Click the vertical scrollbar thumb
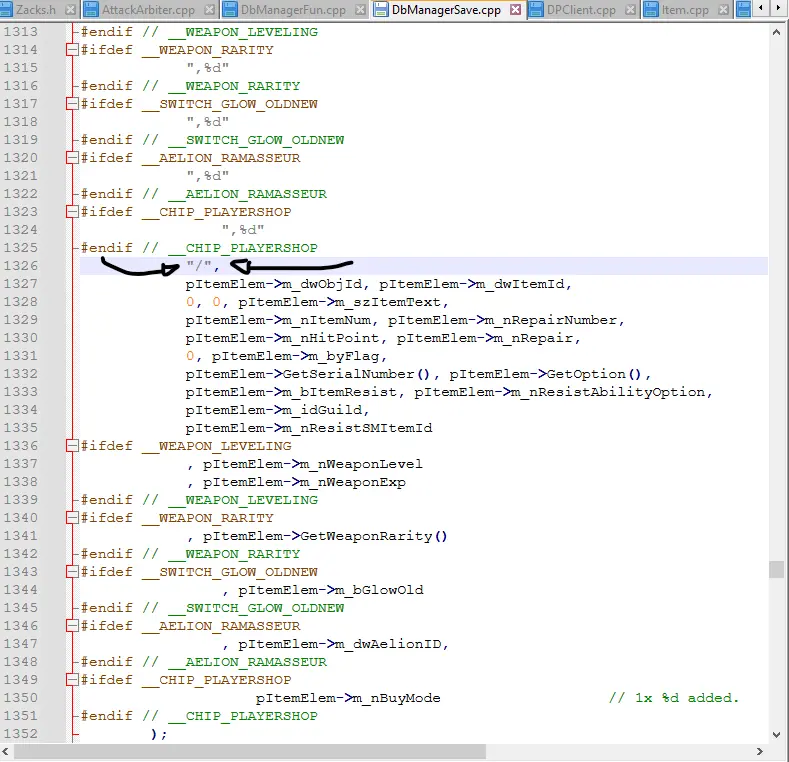 point(776,570)
